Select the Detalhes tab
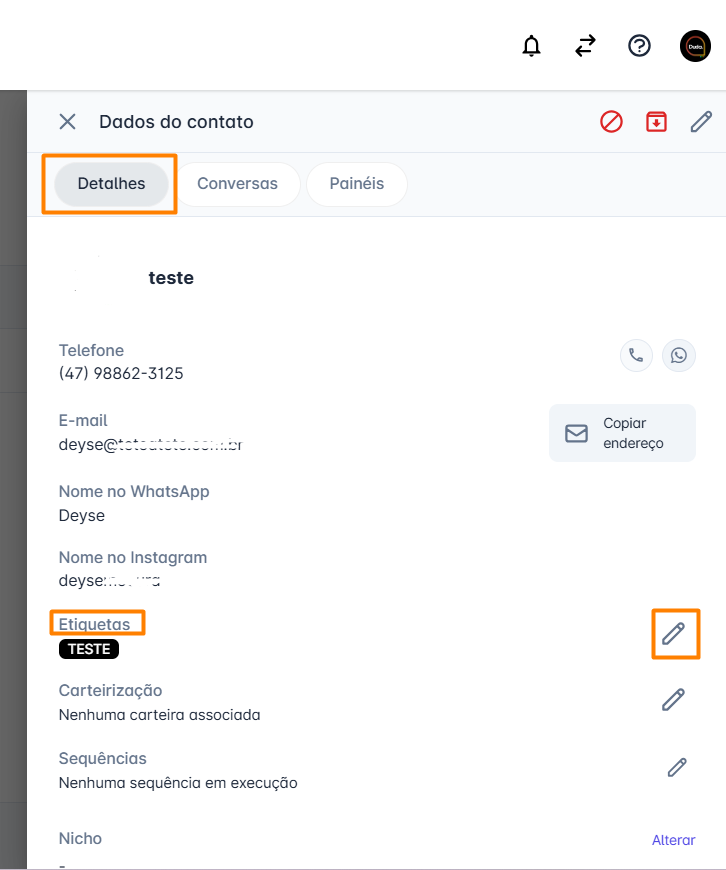726x870 pixels. tap(111, 184)
